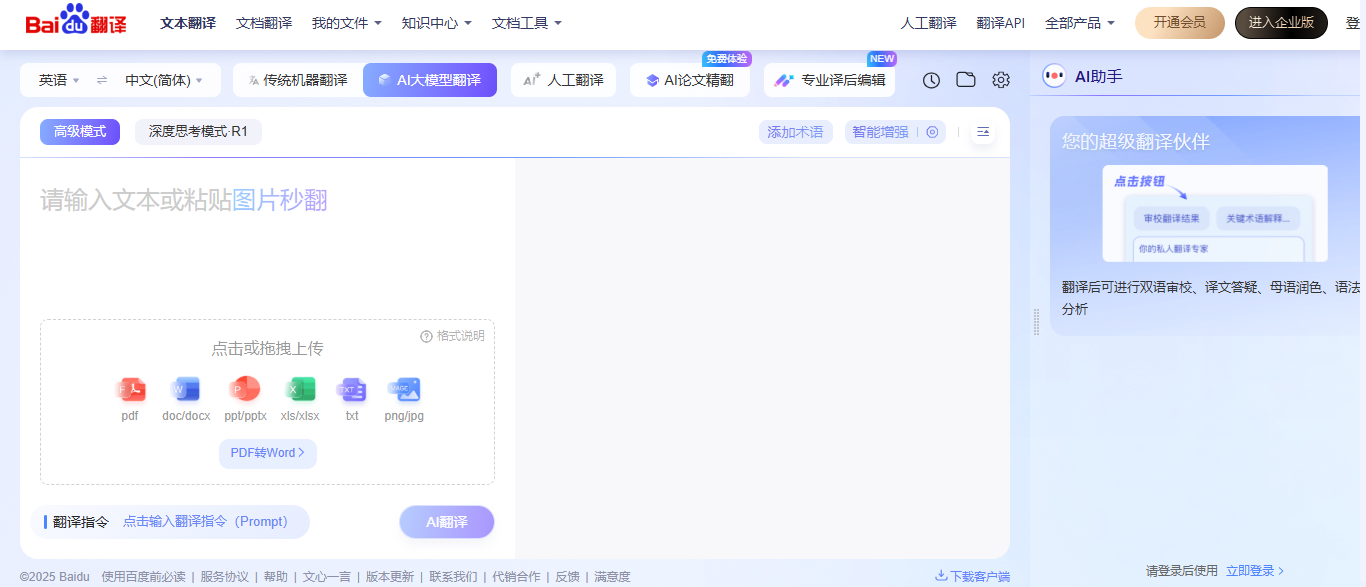
Task: Enable 深度思考模式·R1
Action: pyautogui.click(x=198, y=131)
